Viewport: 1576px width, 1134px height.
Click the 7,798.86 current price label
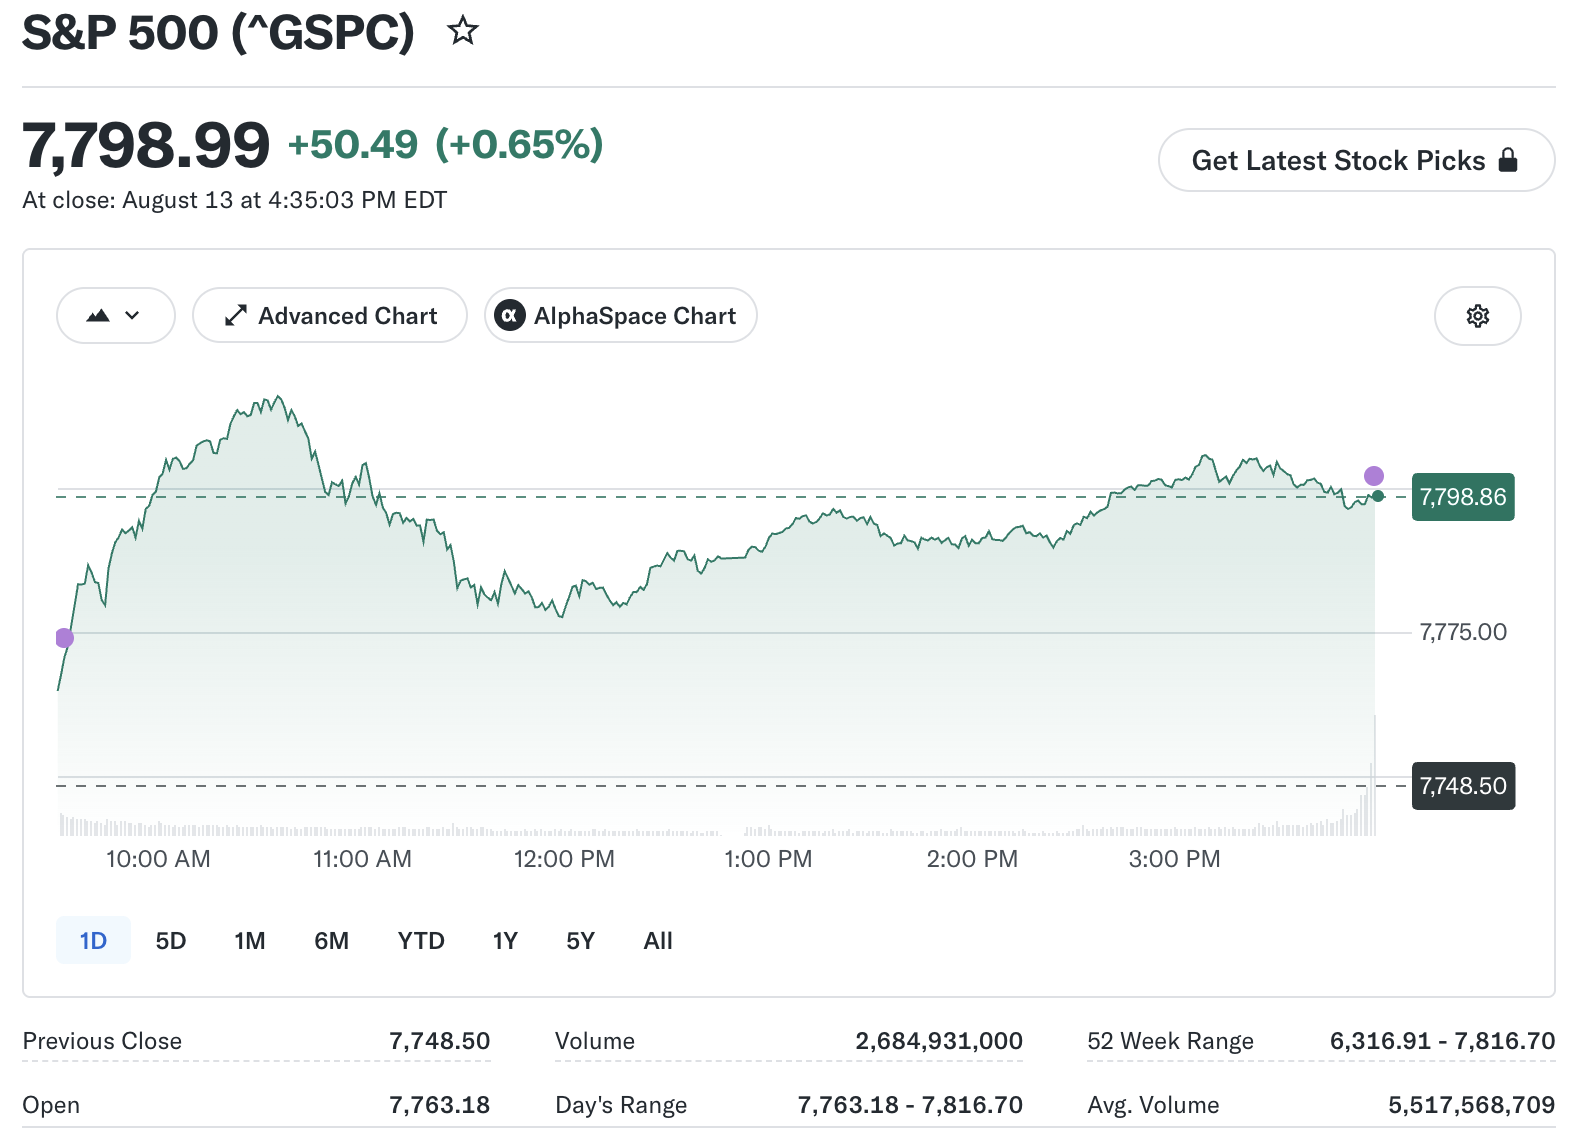click(x=1463, y=497)
